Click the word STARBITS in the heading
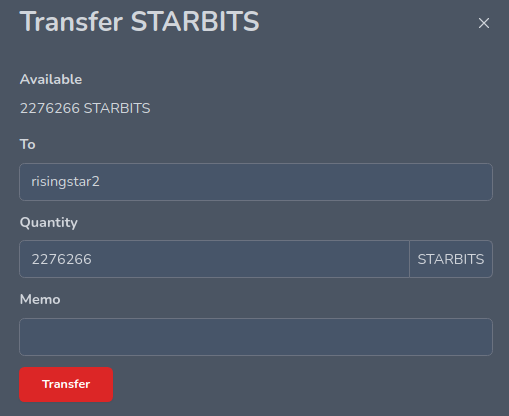 click(195, 22)
